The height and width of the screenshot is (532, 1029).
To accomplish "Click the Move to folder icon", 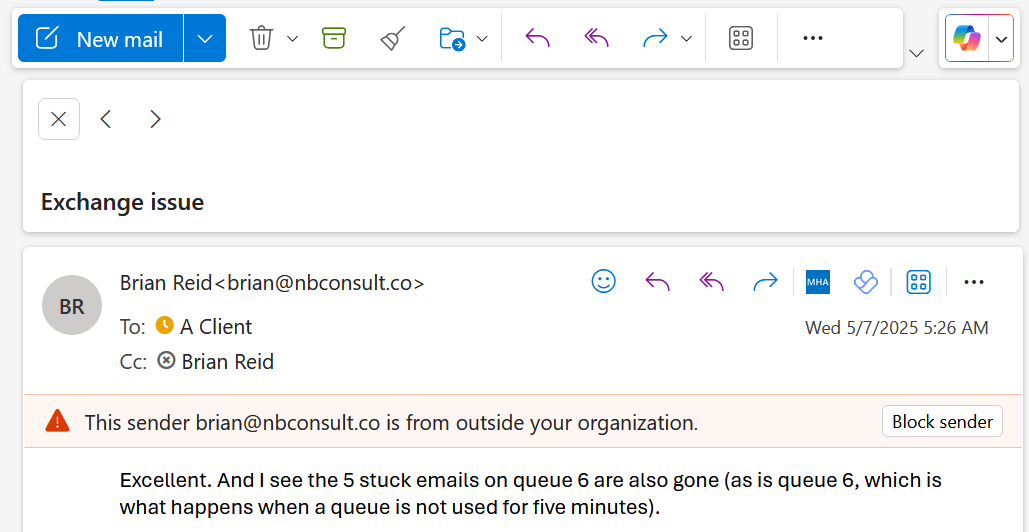I will [452, 38].
